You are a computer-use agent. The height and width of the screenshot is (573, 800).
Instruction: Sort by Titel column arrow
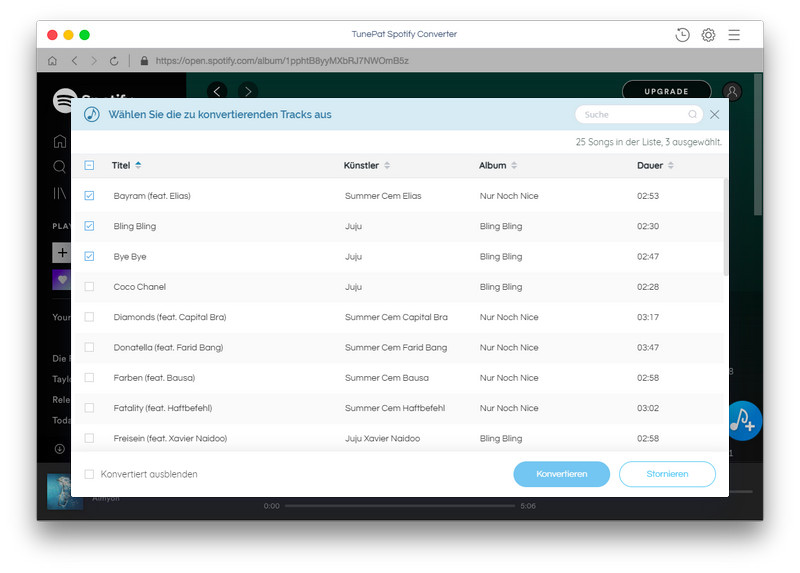(138, 165)
